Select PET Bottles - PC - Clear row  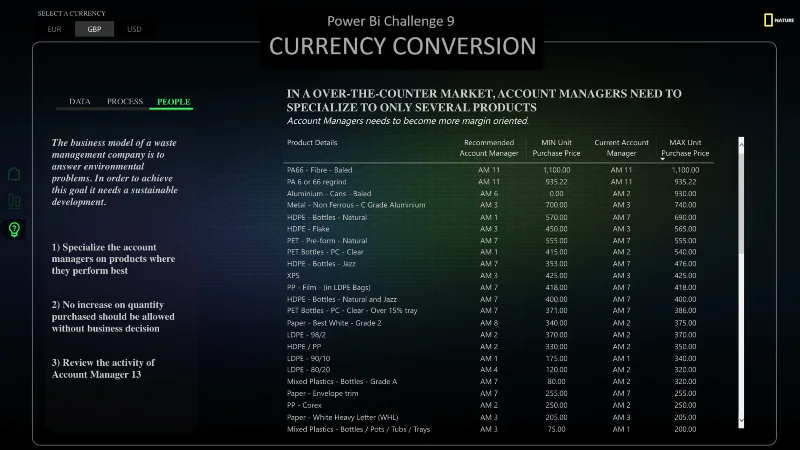[498, 252]
